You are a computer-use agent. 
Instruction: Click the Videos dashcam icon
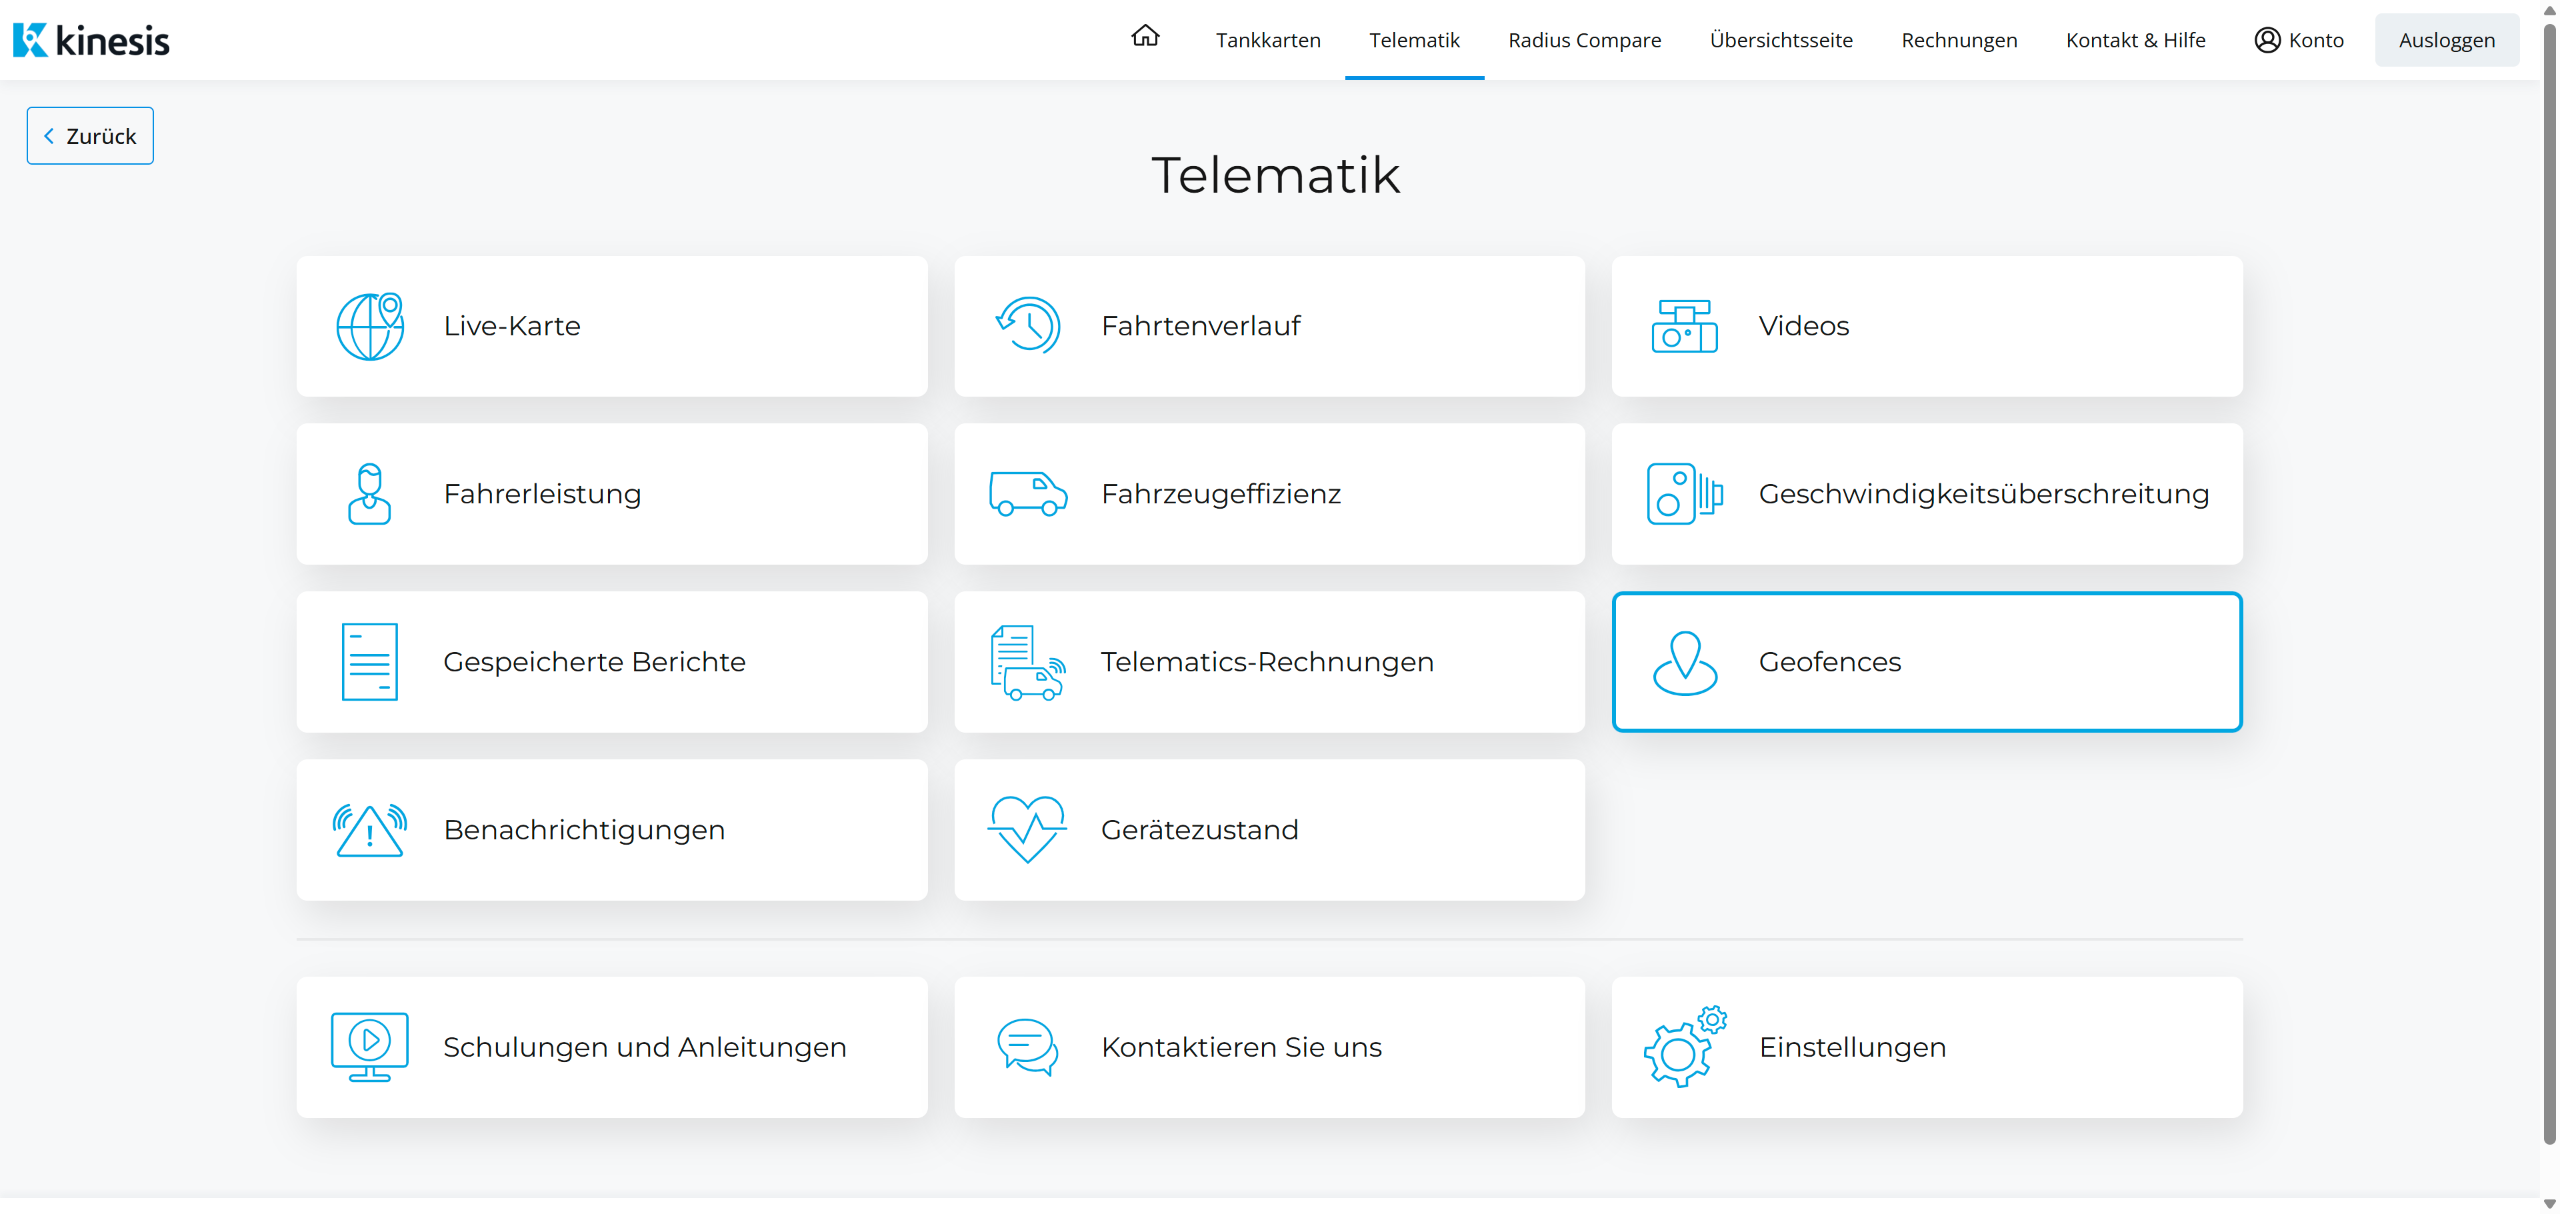click(x=1684, y=326)
